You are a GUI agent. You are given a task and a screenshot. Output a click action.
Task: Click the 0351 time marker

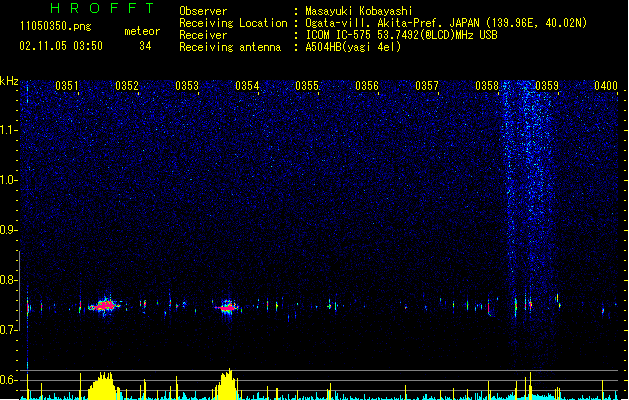[67, 86]
